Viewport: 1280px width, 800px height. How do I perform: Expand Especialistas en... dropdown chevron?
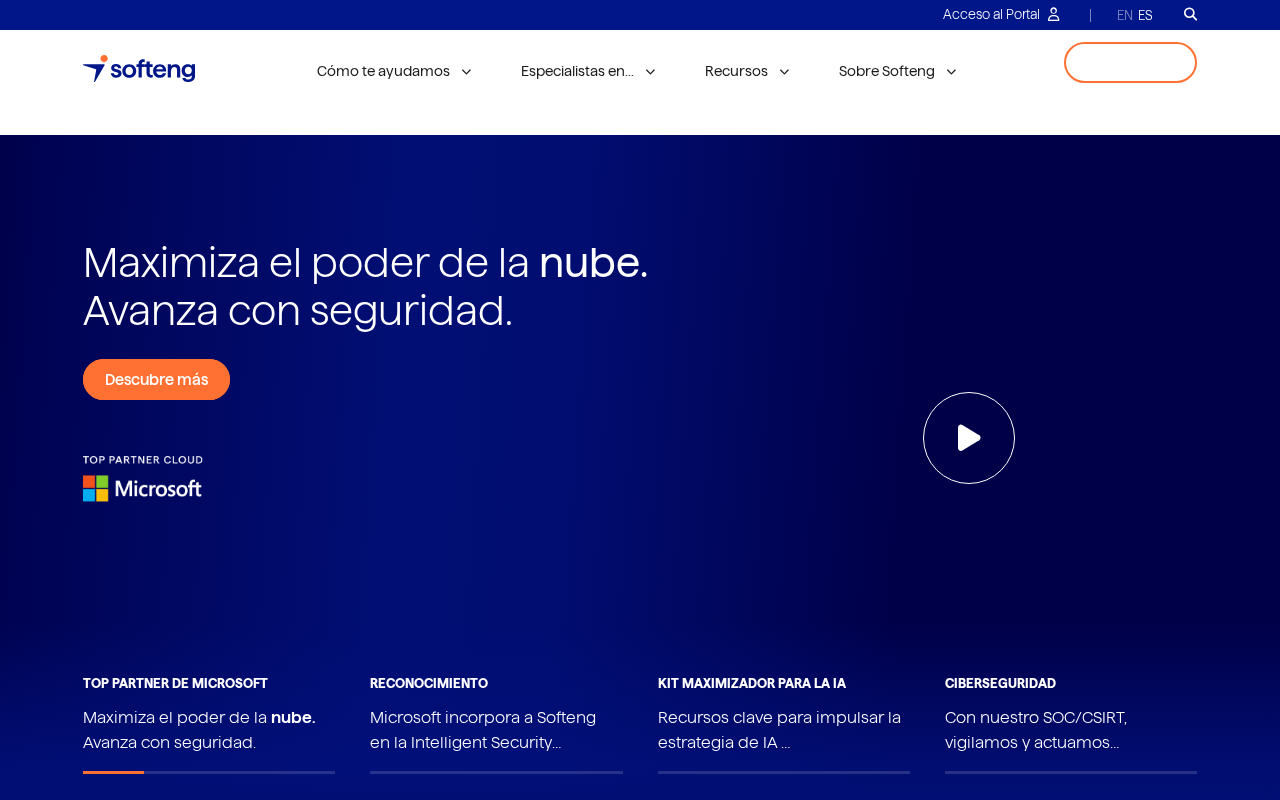[x=650, y=71]
